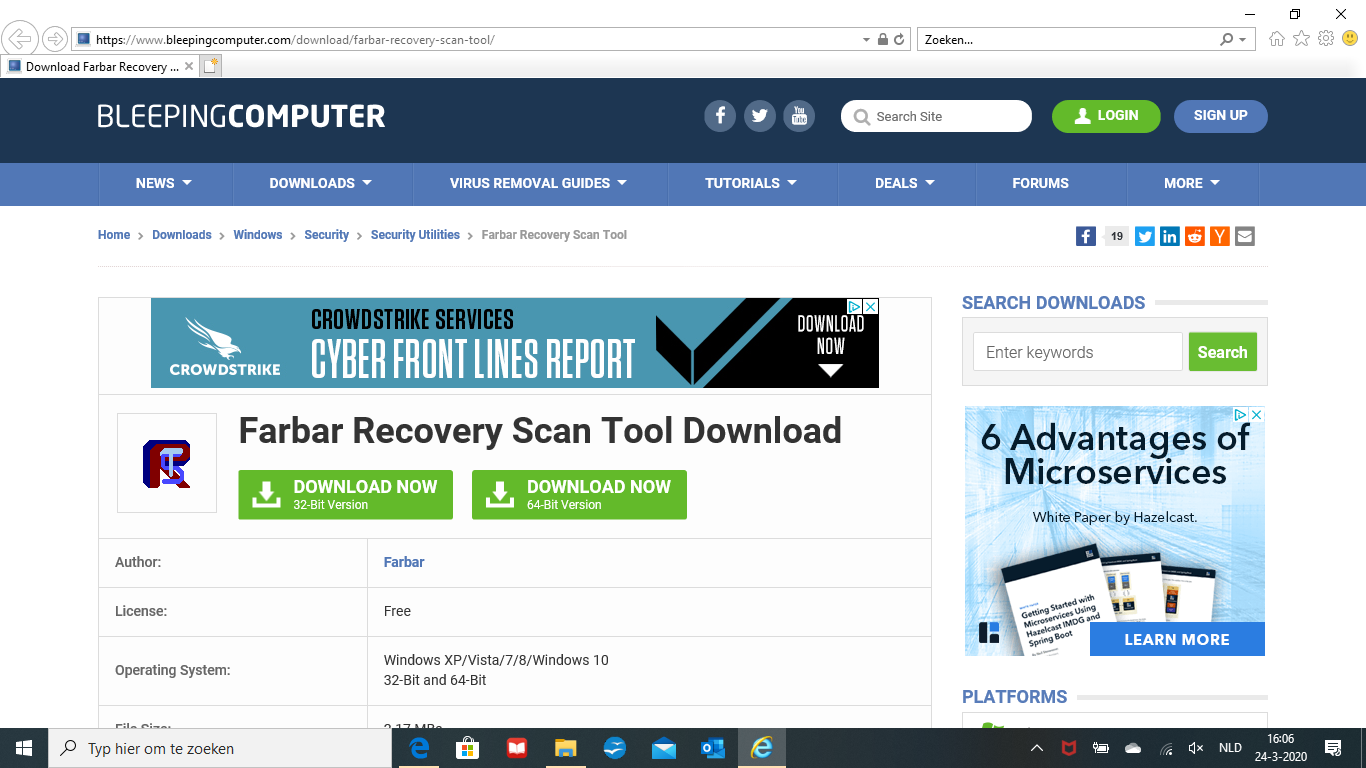Open a new browser tab
The width and height of the screenshot is (1366, 768).
coord(210,66)
